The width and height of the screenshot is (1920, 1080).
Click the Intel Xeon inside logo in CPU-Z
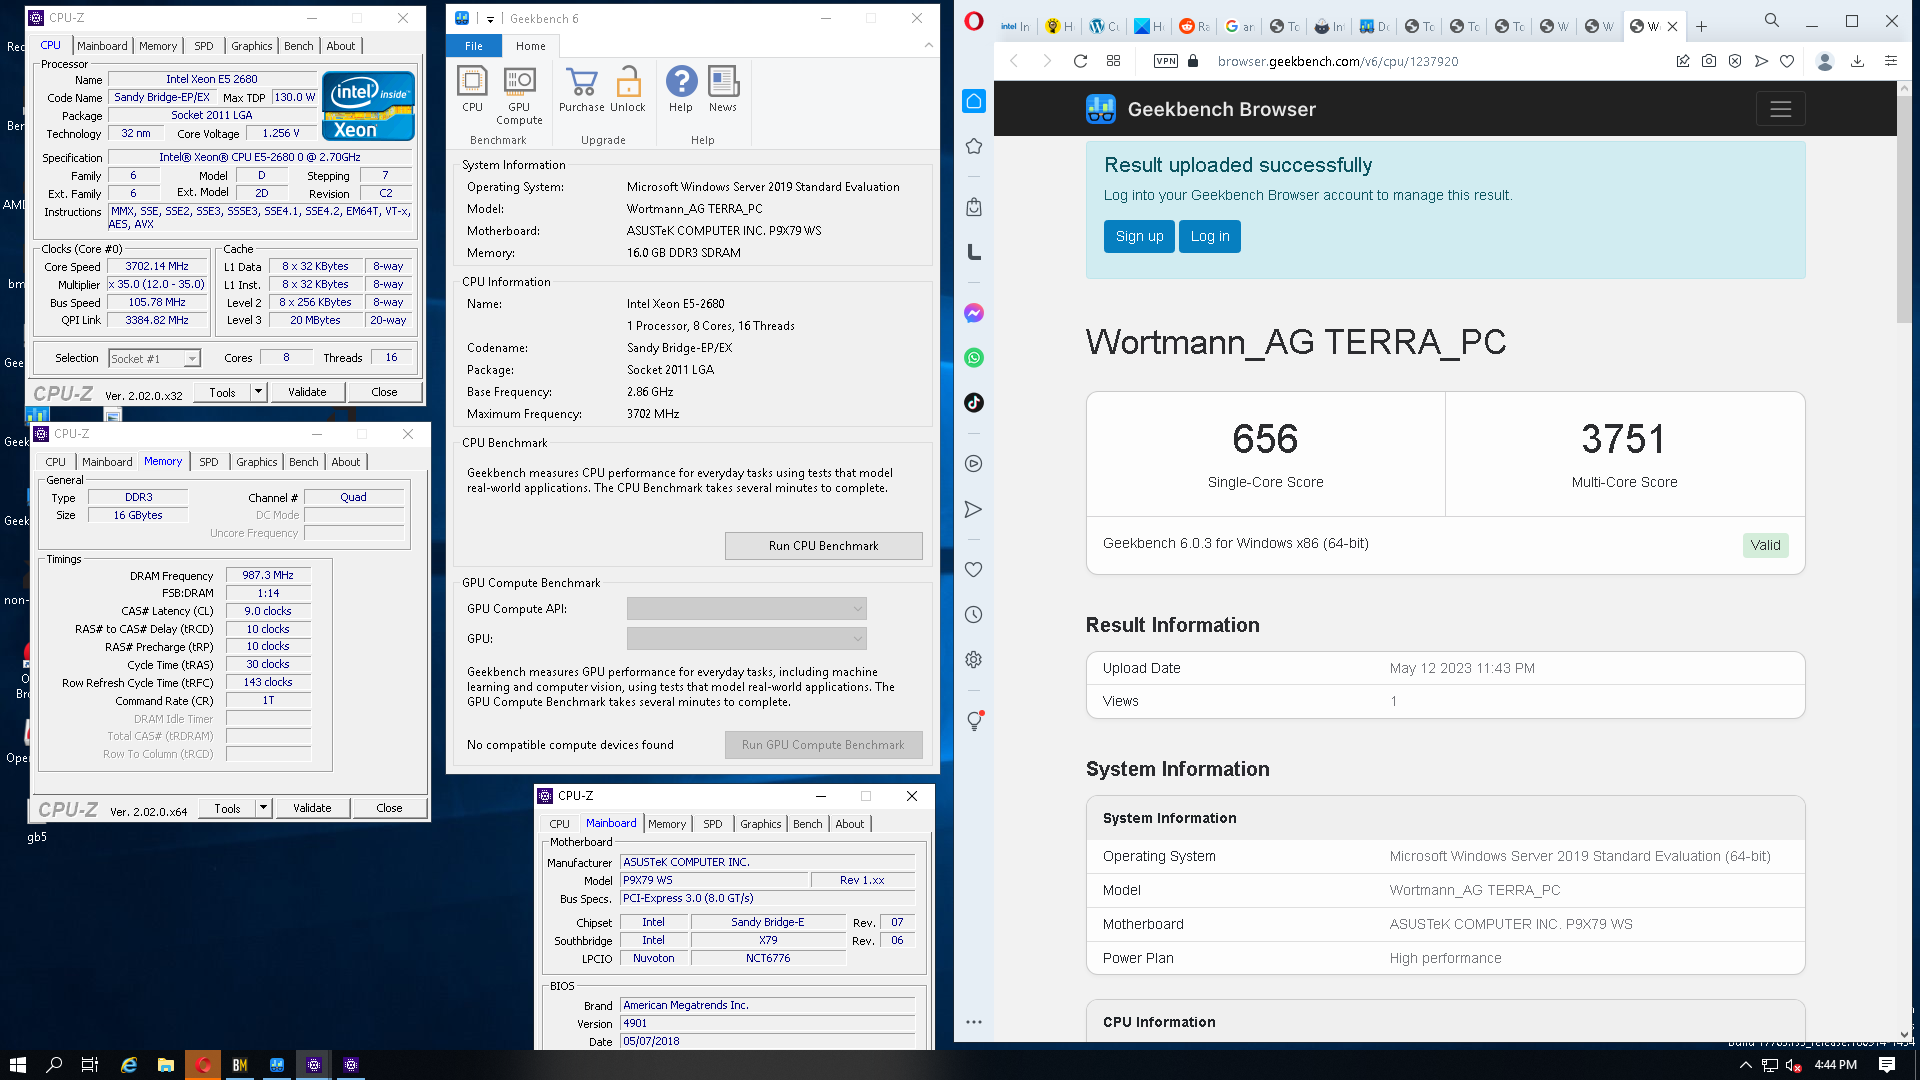368,106
